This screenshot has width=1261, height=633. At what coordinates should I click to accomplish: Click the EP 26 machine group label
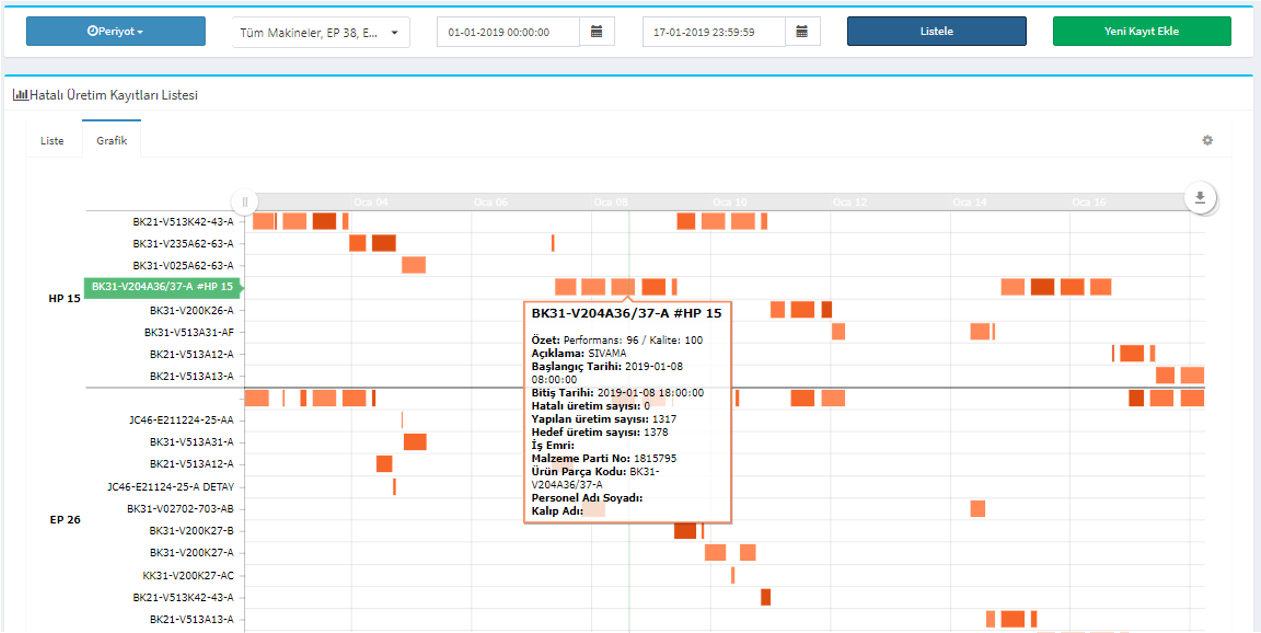(x=65, y=520)
